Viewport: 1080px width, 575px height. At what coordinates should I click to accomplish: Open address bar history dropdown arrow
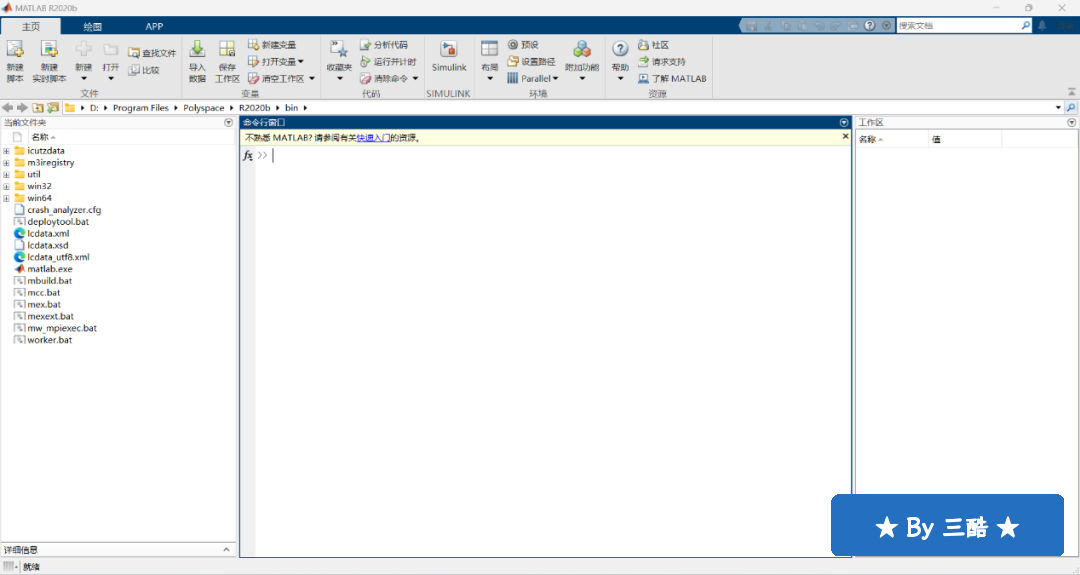click(x=1058, y=107)
